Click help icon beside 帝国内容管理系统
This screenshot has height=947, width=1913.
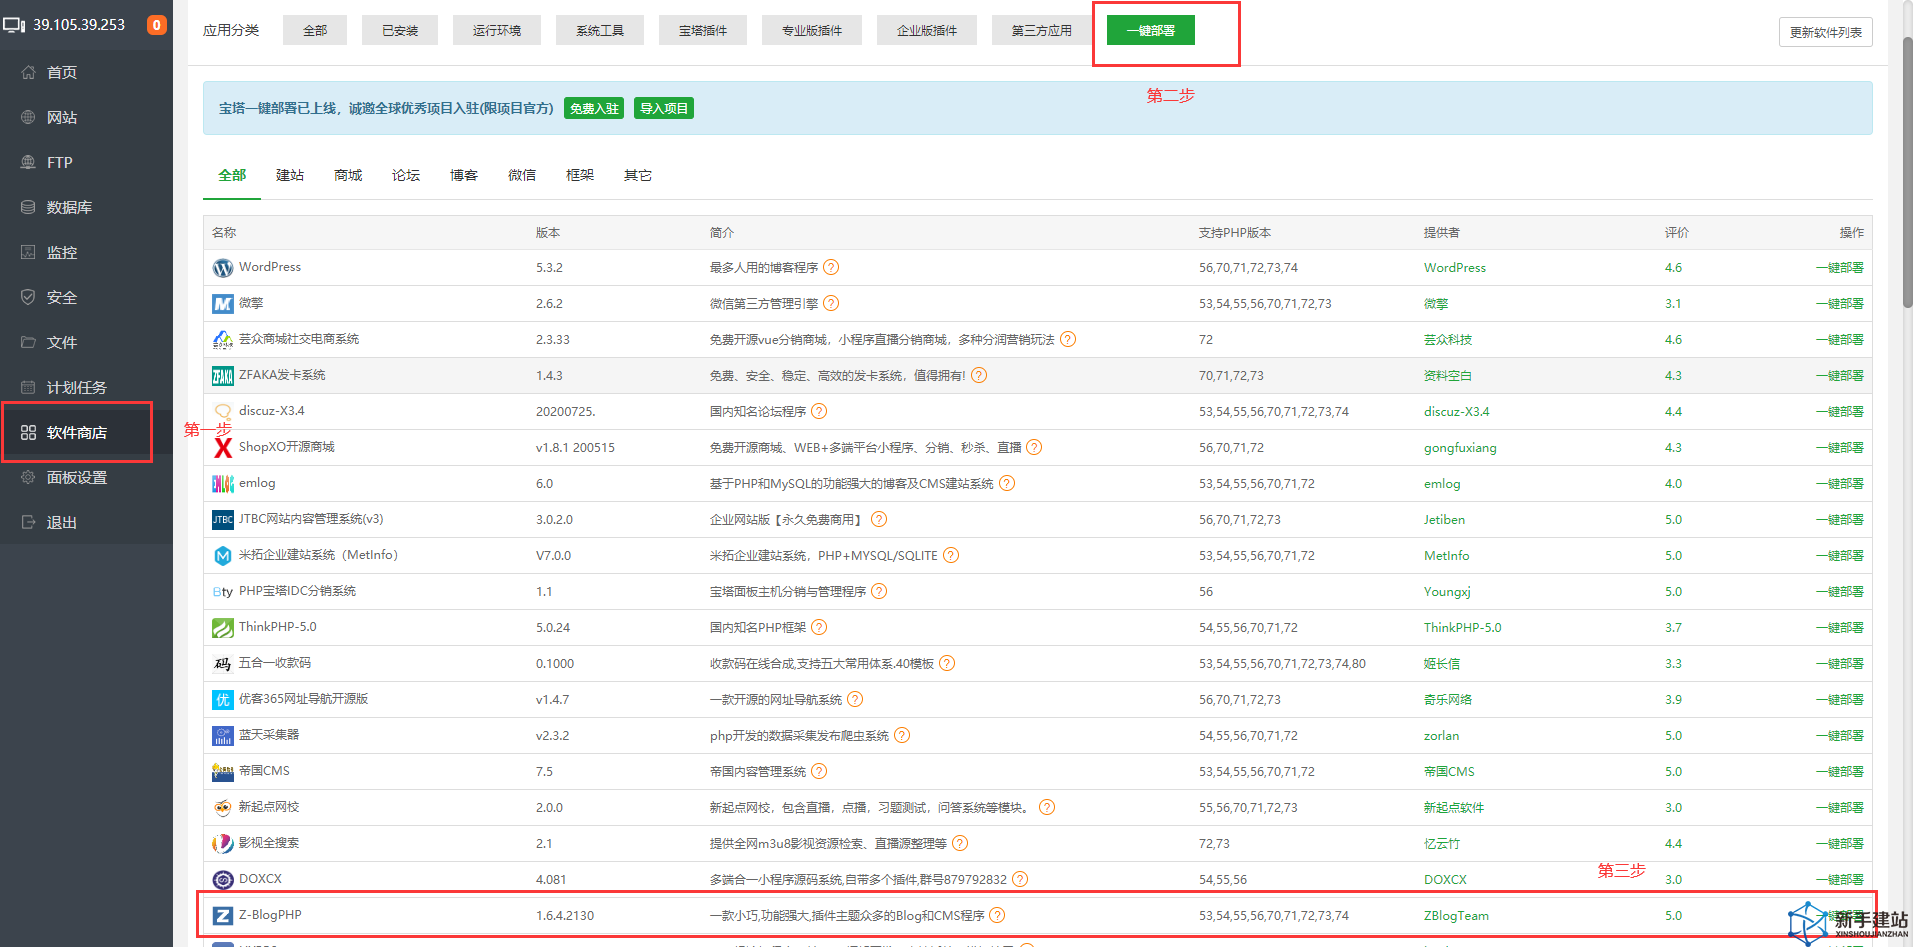(819, 771)
